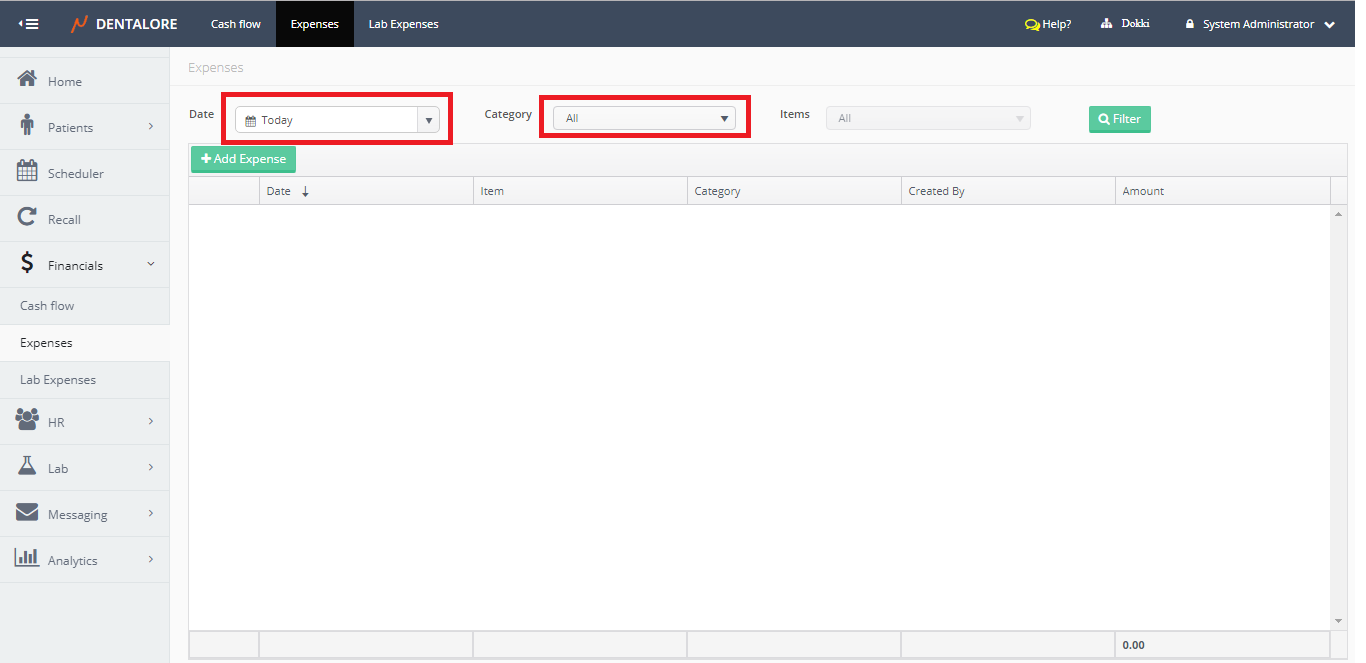This screenshot has height=663, width=1366.
Task: Open the Help? link
Action: click(1048, 24)
